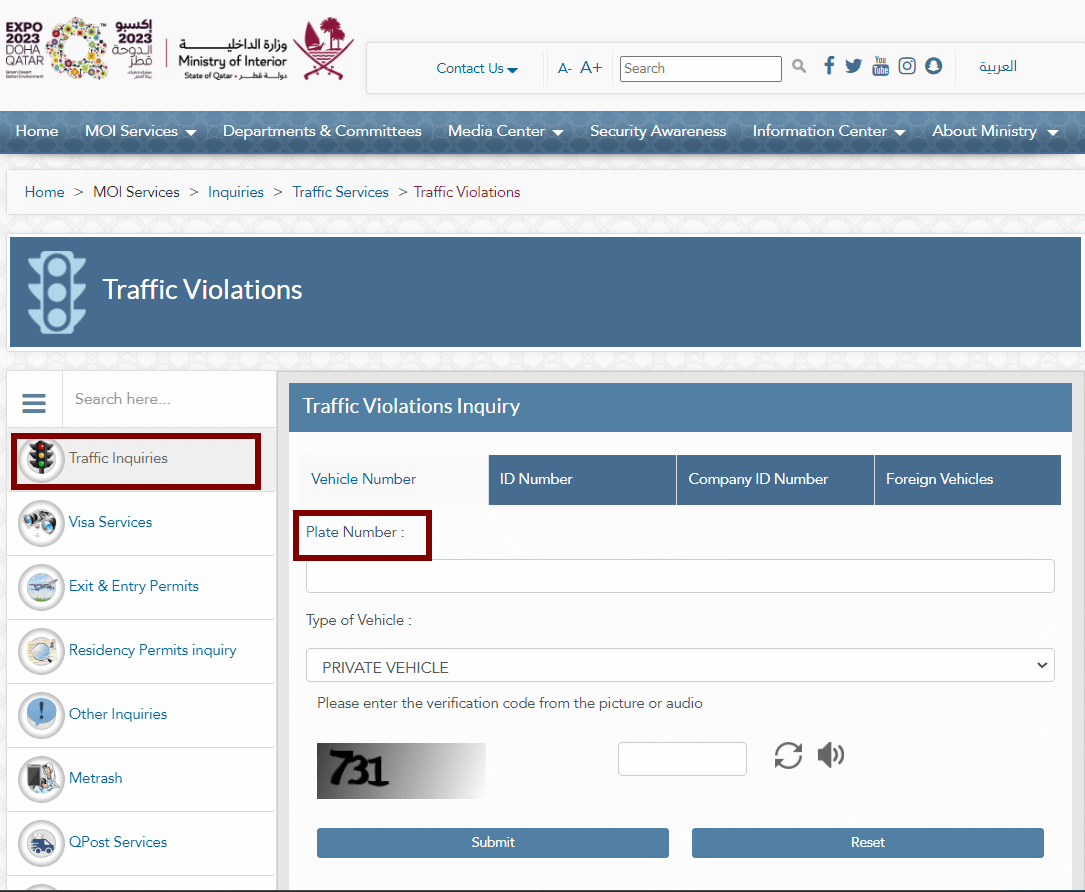Screen dimensions: 1085x892
Task: Play the audio verification code
Action: 830,755
